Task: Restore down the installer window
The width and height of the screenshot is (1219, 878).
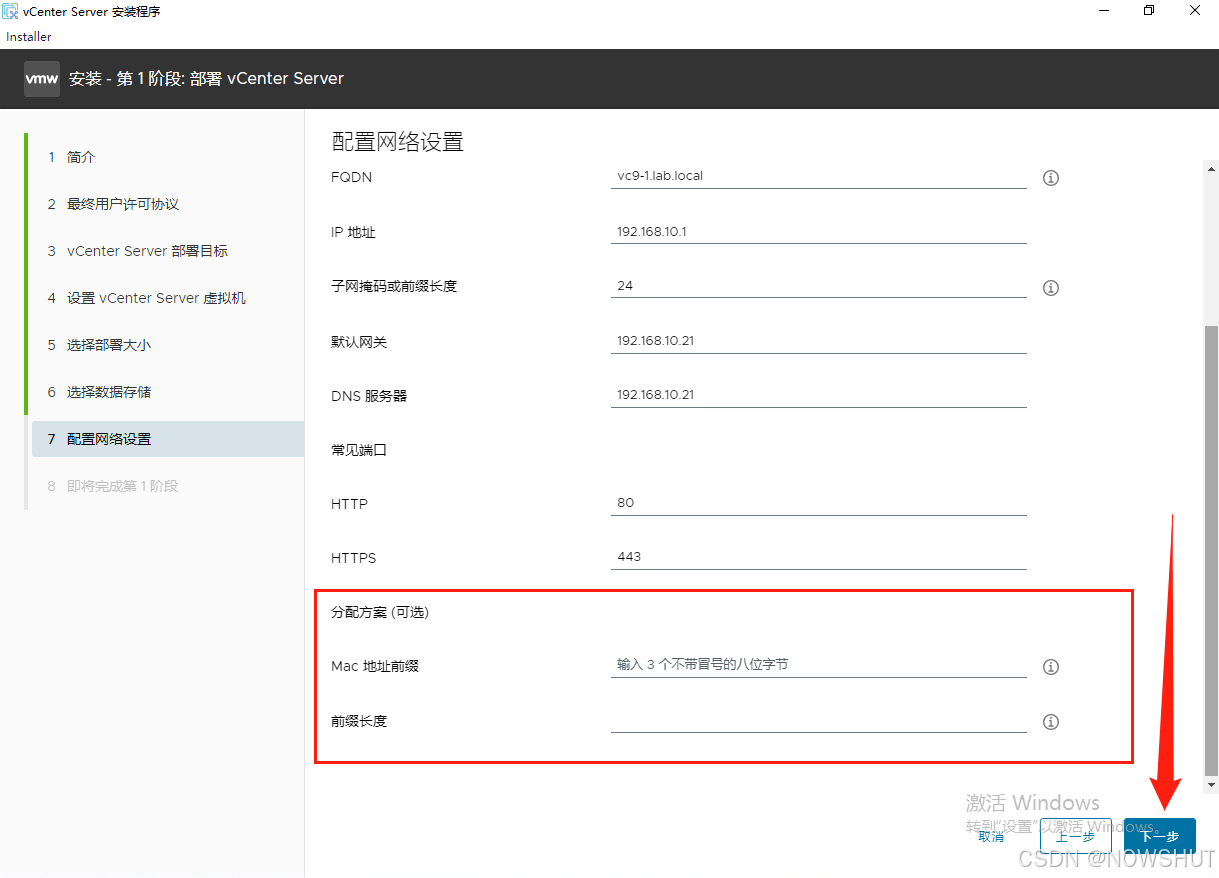Action: [1149, 11]
